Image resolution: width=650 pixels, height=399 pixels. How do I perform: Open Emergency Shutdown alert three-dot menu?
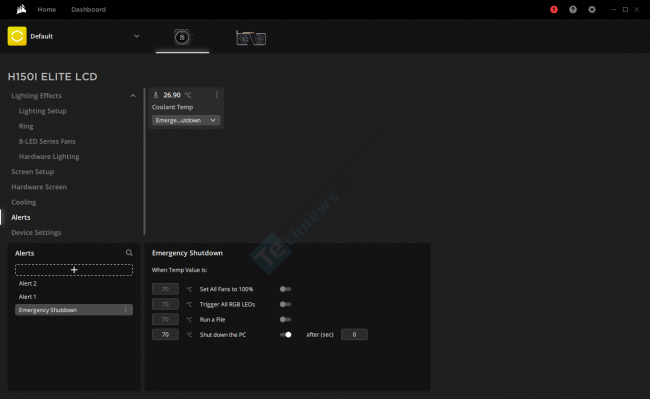126,310
